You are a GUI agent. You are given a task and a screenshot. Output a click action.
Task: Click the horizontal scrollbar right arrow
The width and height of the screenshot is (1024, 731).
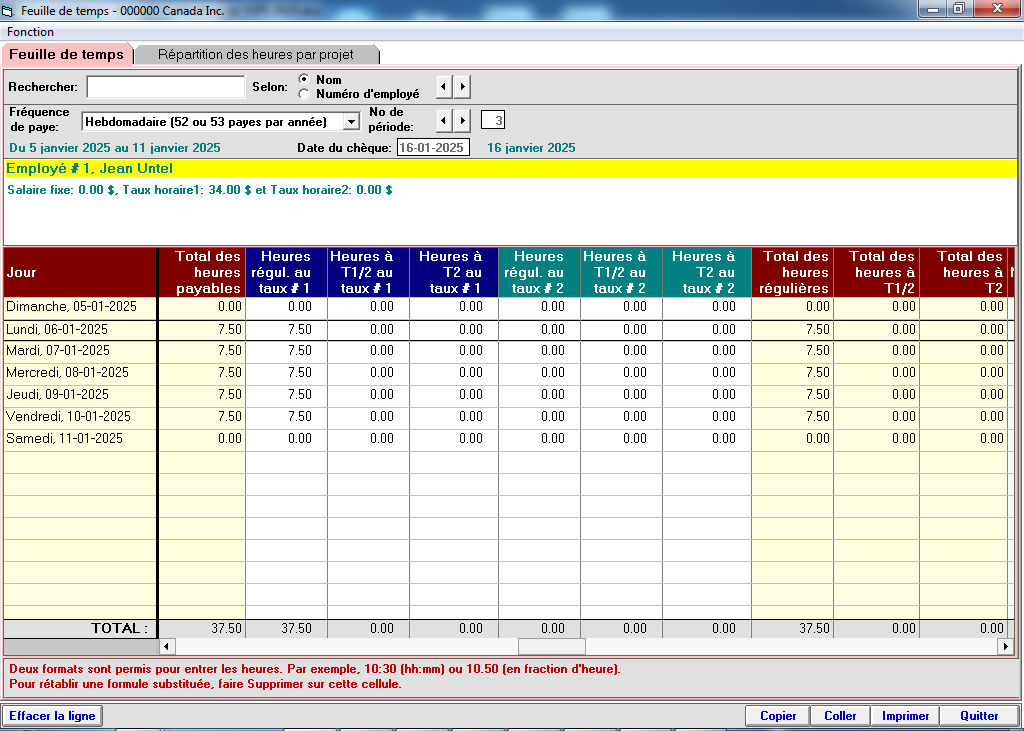tap(1005, 647)
